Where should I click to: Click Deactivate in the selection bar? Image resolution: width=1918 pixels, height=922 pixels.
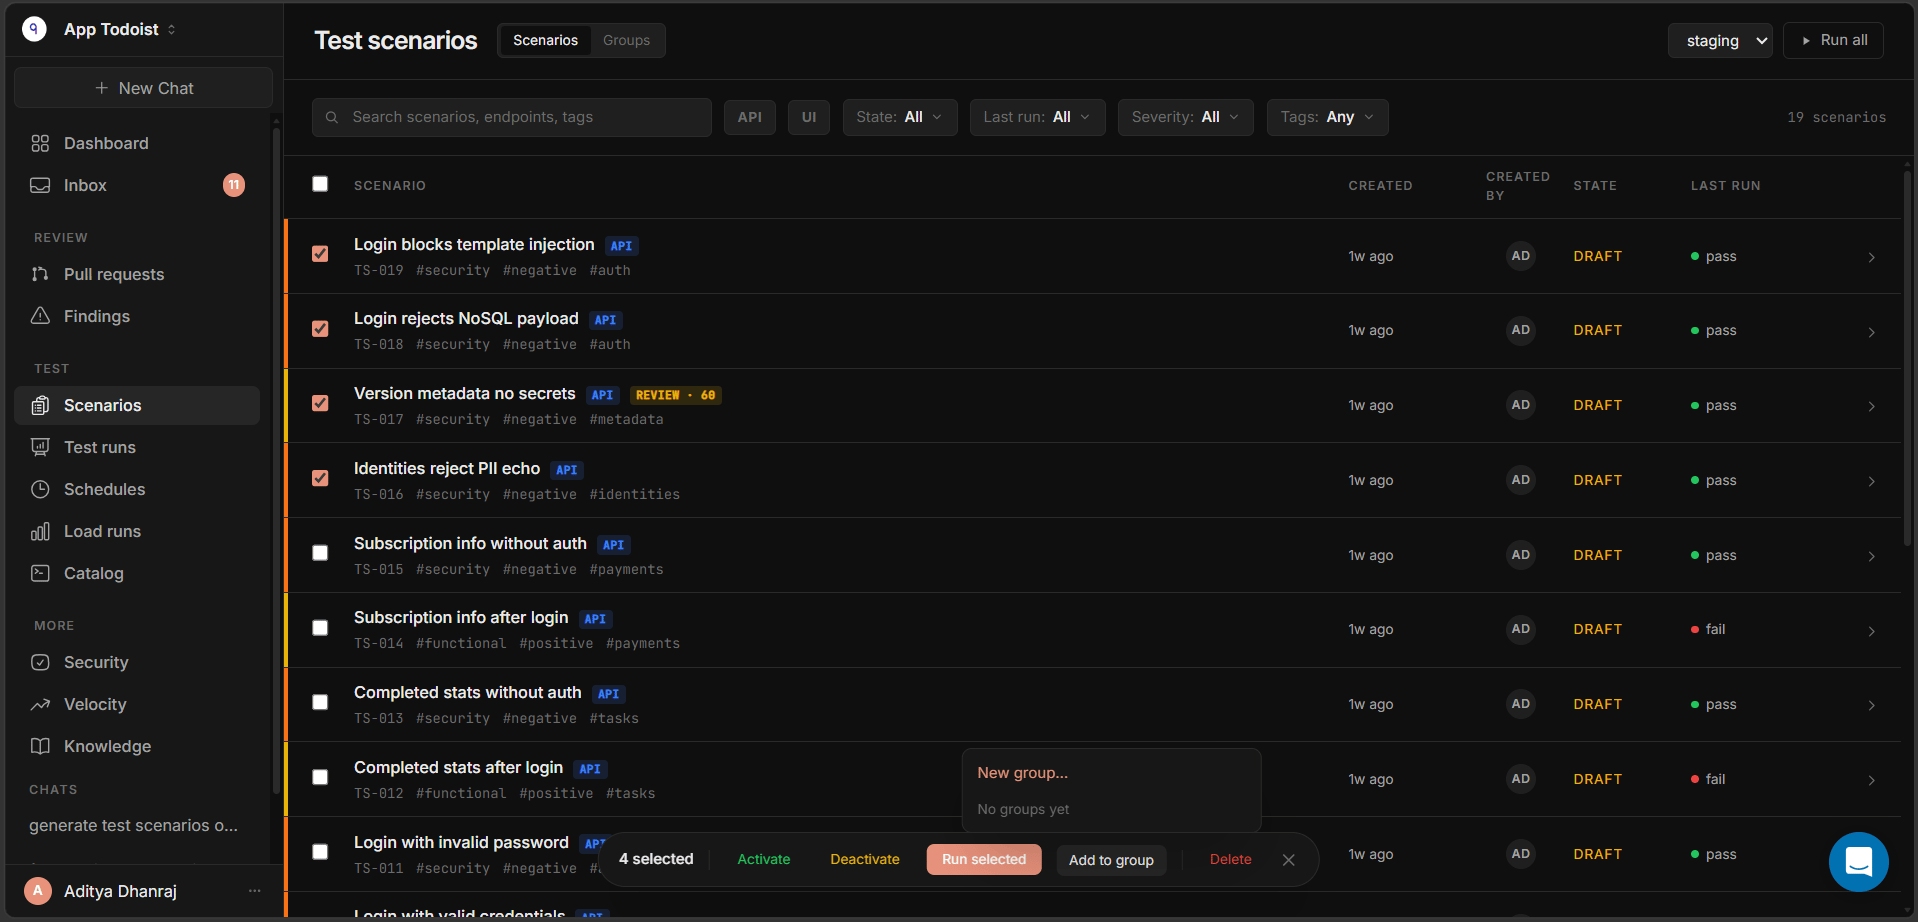pos(864,860)
